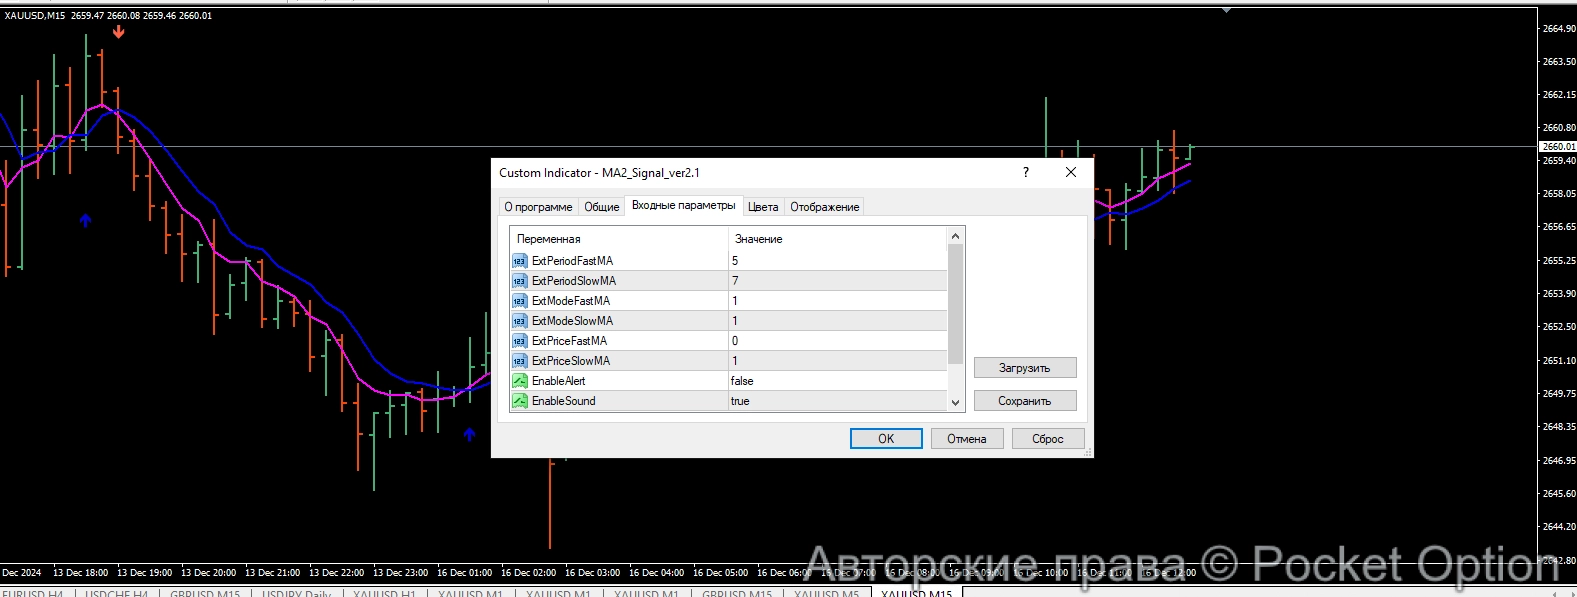
Task: Click the parameter list scroll-up arrow
Action: pyautogui.click(x=955, y=237)
